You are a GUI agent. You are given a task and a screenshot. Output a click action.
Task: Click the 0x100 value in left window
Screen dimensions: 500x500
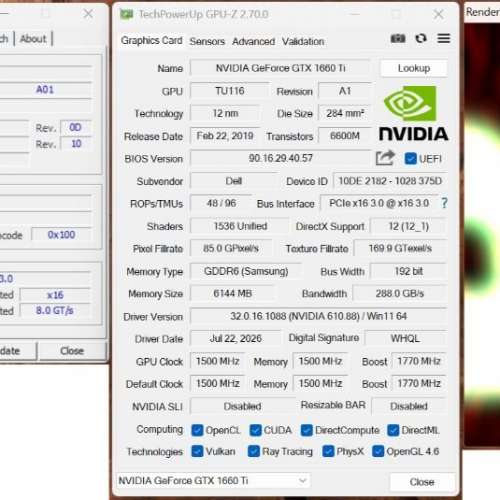(x=61, y=235)
